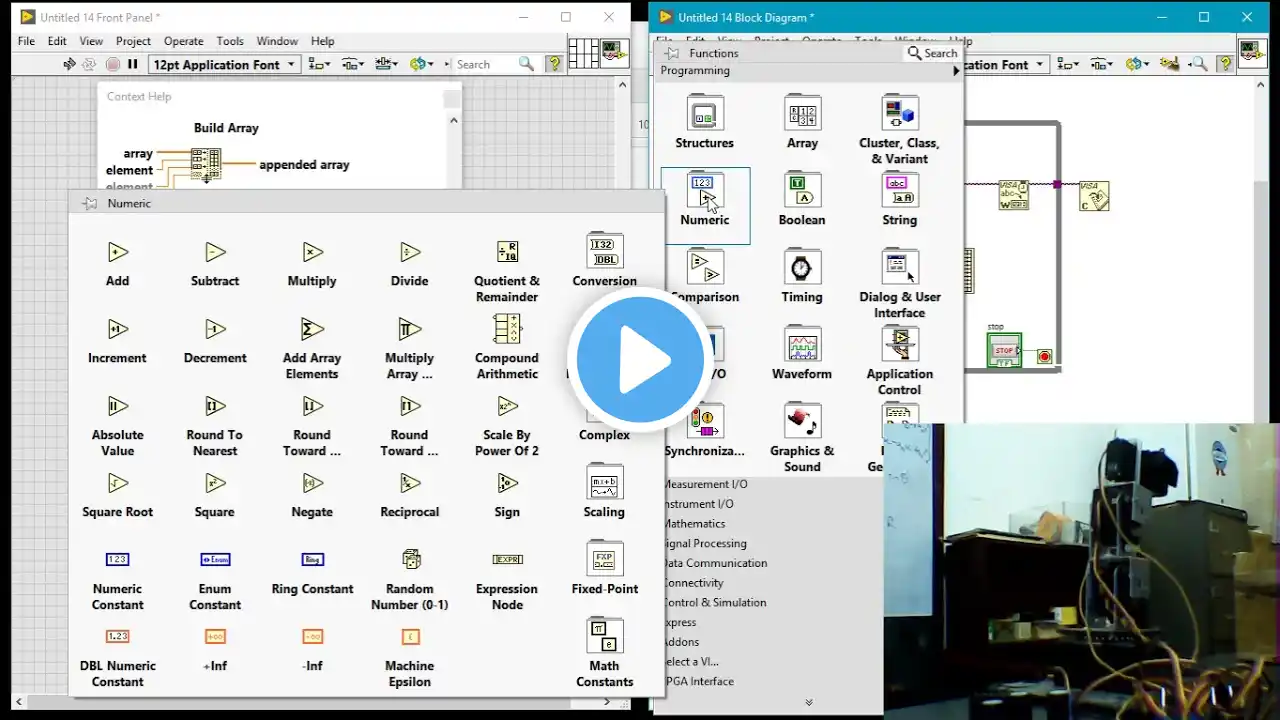This screenshot has width=1280, height=720.
Task: Choose the Multiply function icon
Action: (312, 253)
